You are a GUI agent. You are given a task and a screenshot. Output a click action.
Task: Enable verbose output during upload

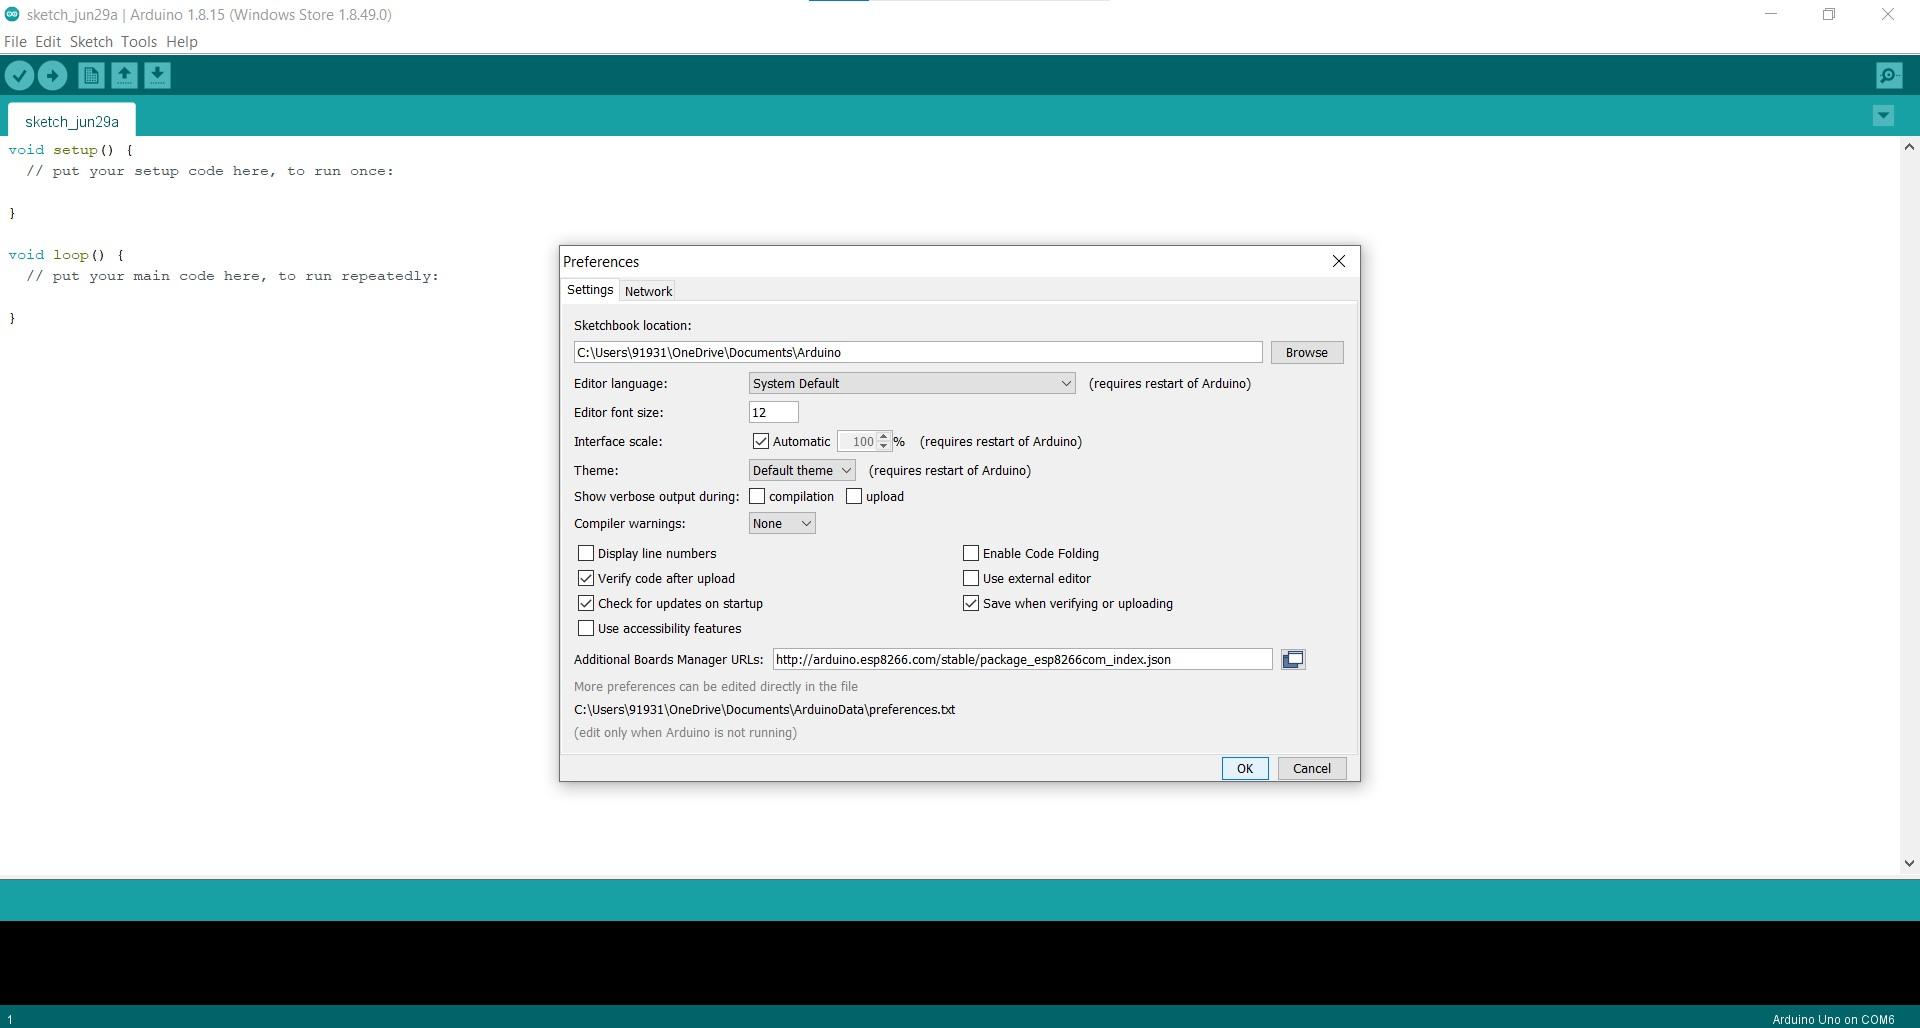click(854, 496)
